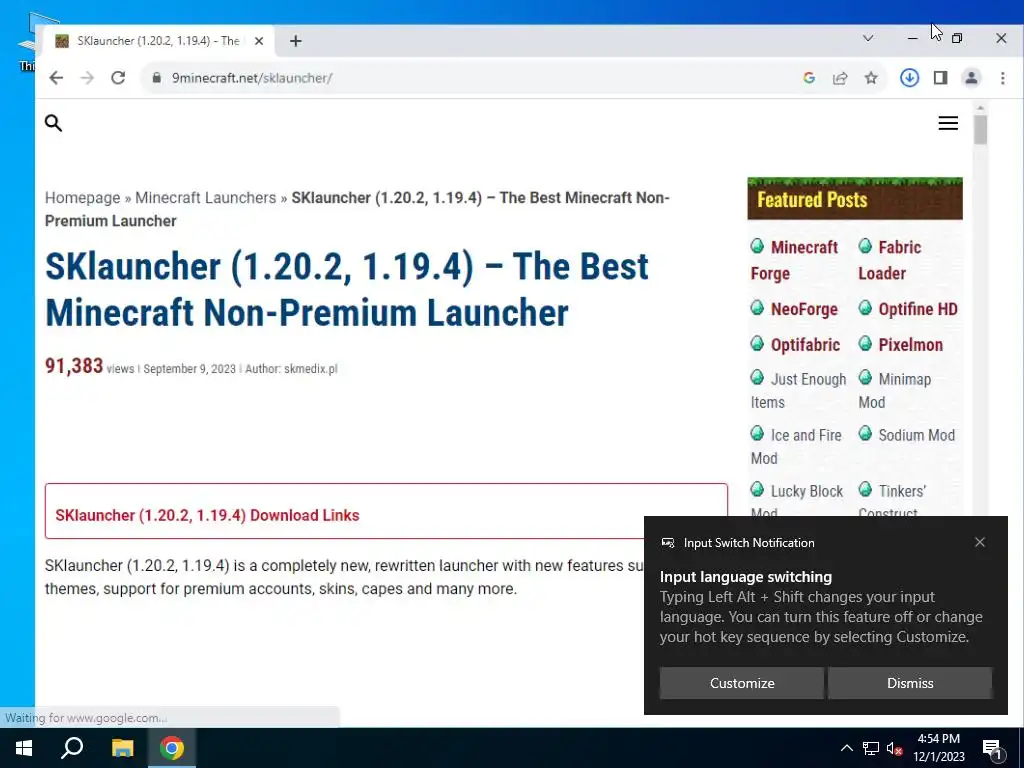Click the share page icon
The height and width of the screenshot is (768, 1024).
[840, 78]
